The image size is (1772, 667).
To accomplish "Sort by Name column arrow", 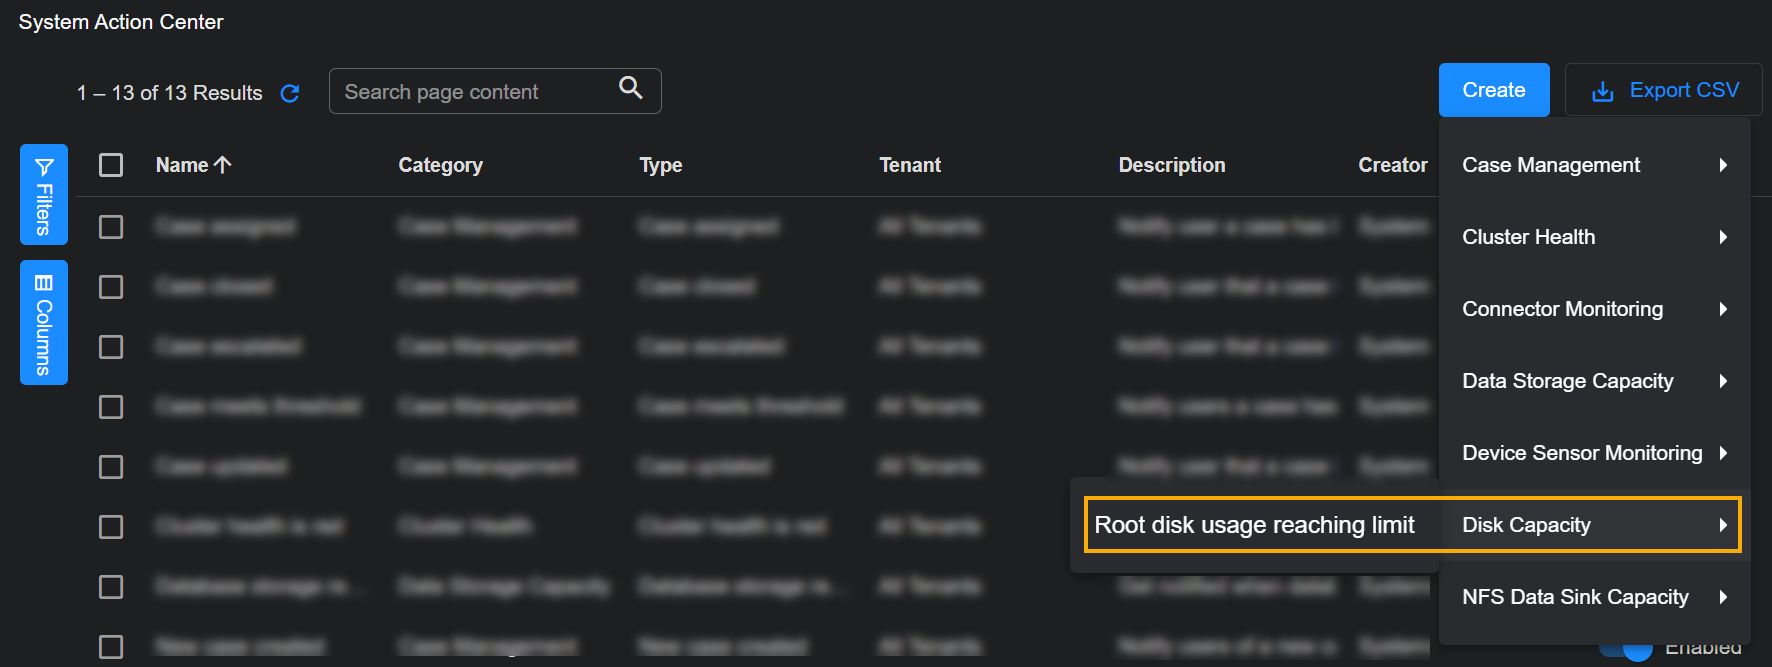I will pyautogui.click(x=223, y=165).
